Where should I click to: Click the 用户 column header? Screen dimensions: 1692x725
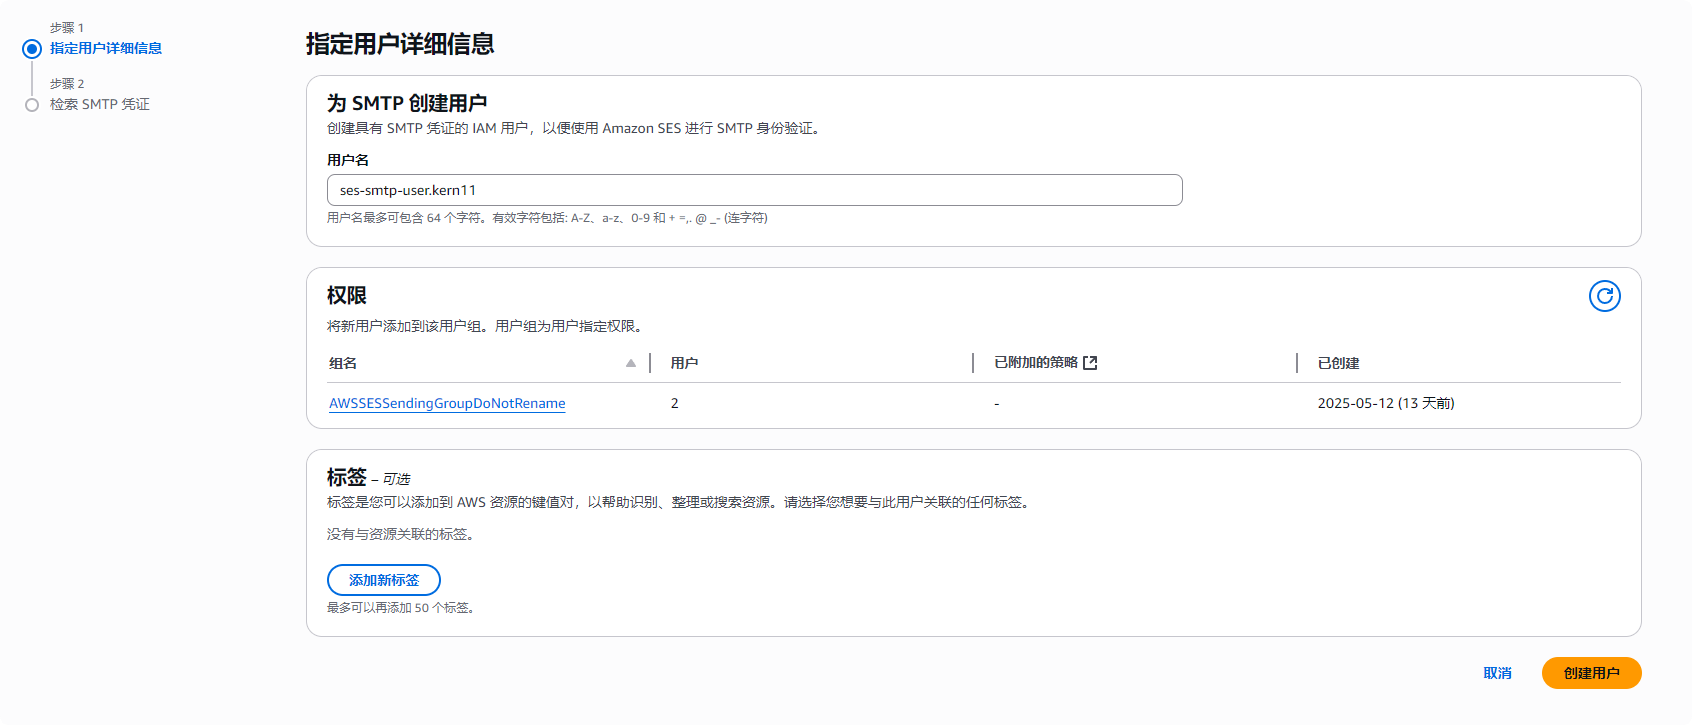pyautogui.click(x=684, y=363)
